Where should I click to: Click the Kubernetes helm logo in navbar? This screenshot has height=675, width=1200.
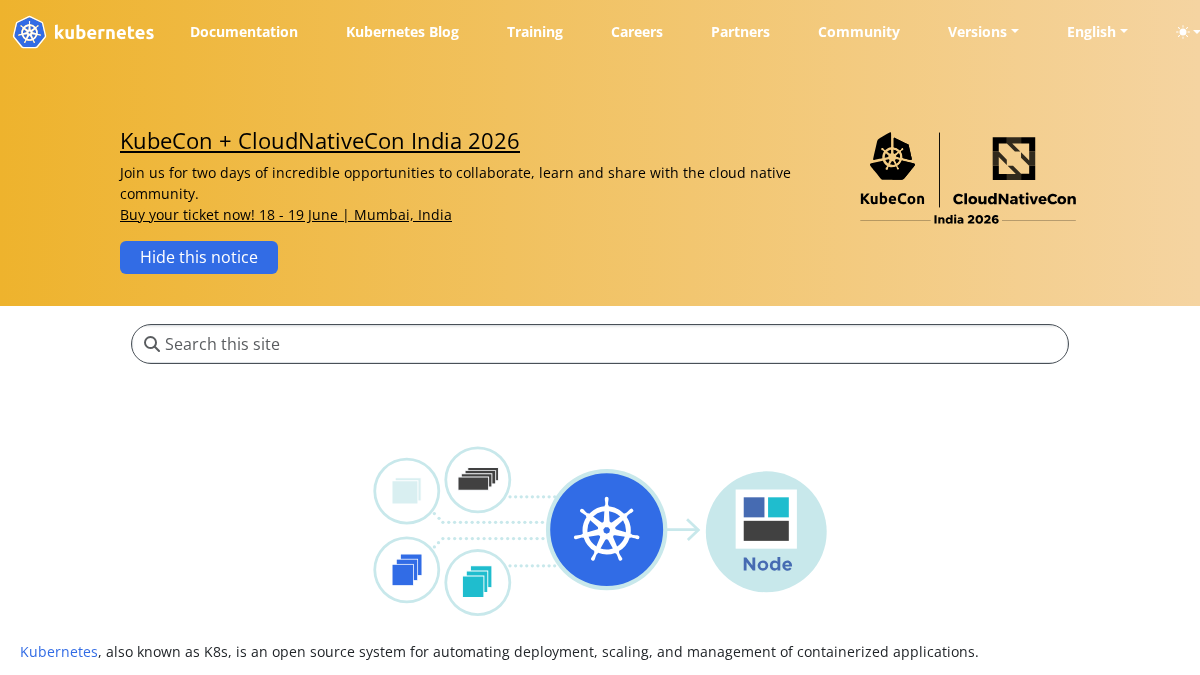pyautogui.click(x=29, y=32)
